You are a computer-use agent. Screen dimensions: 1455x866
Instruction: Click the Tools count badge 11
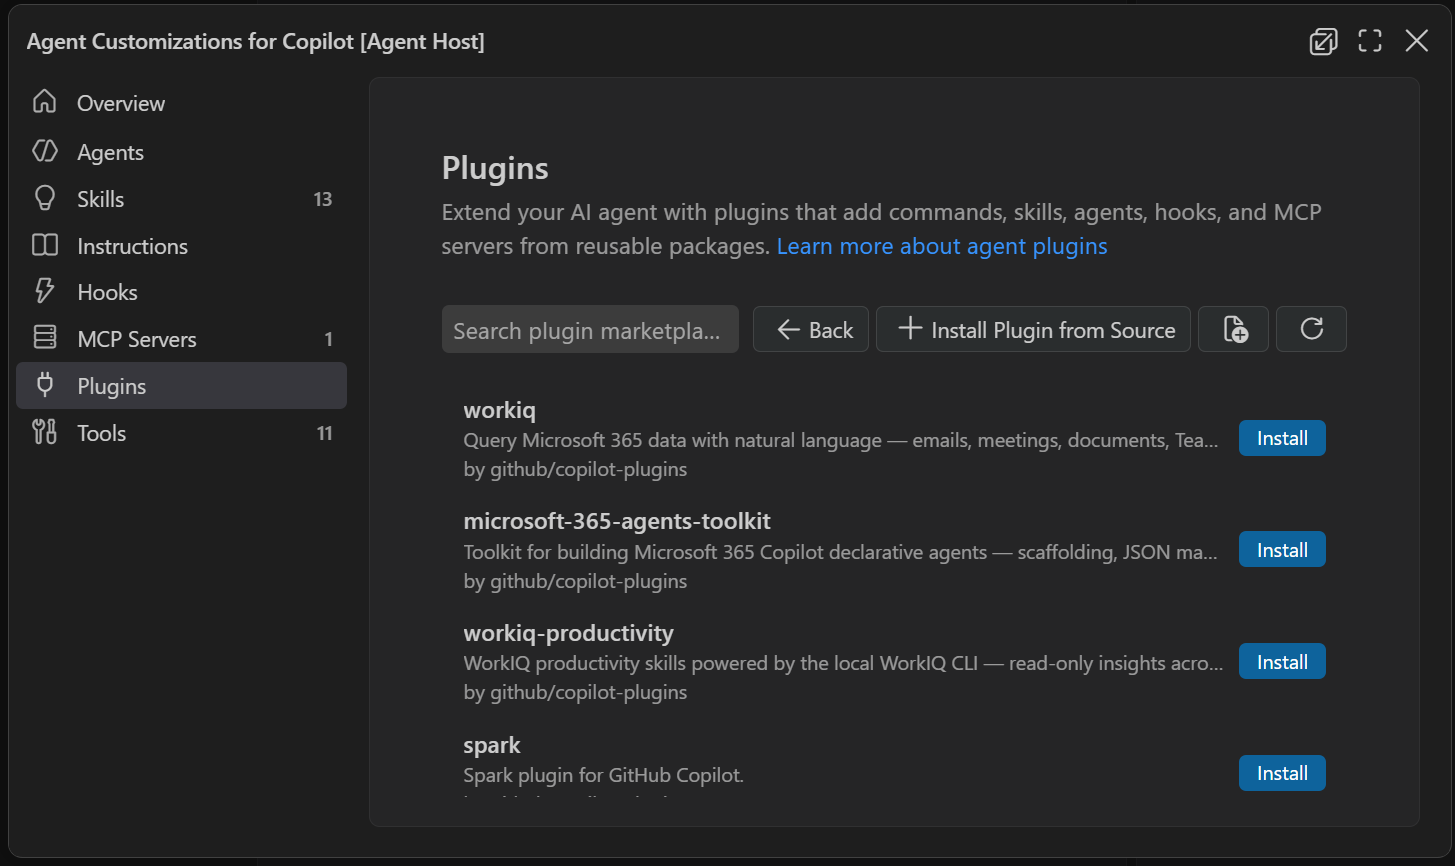coord(324,433)
